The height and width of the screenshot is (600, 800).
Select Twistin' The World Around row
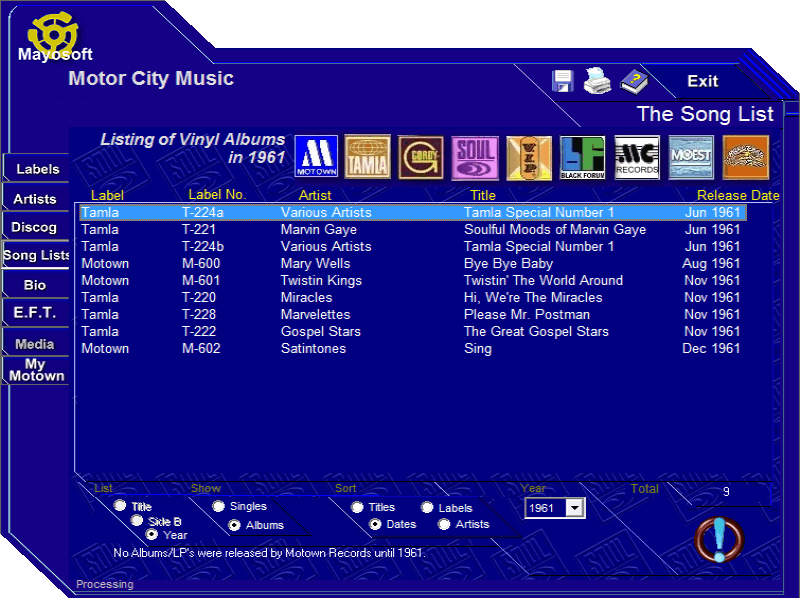point(413,281)
